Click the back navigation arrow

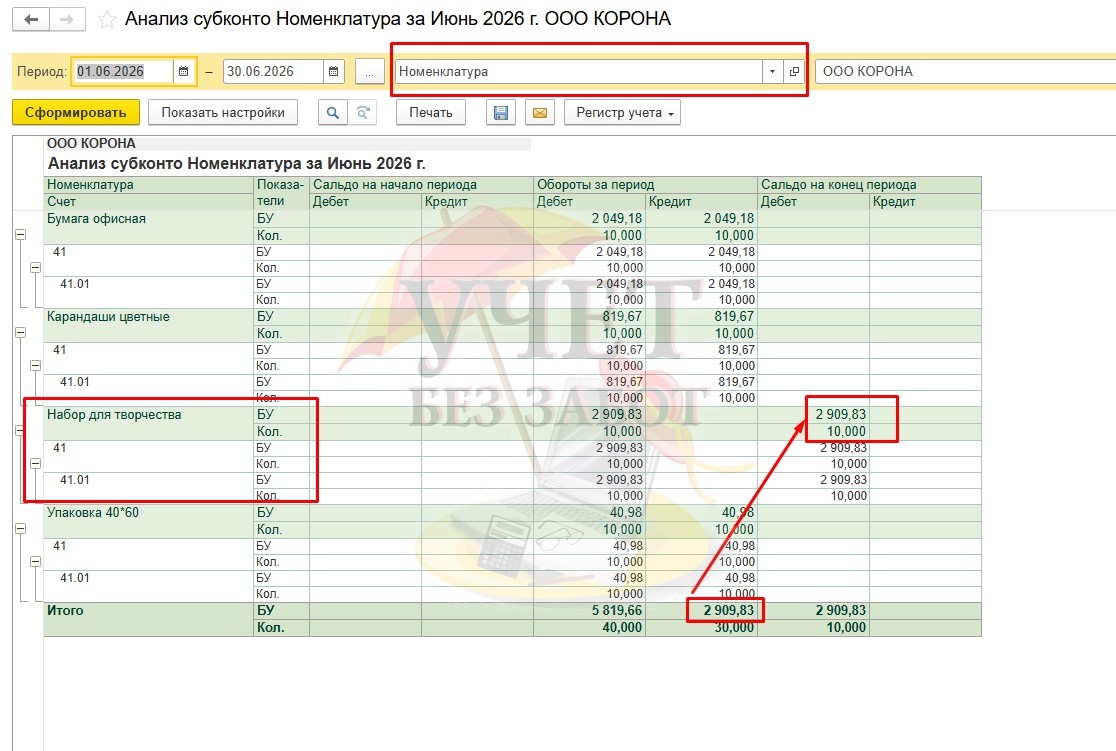31,19
